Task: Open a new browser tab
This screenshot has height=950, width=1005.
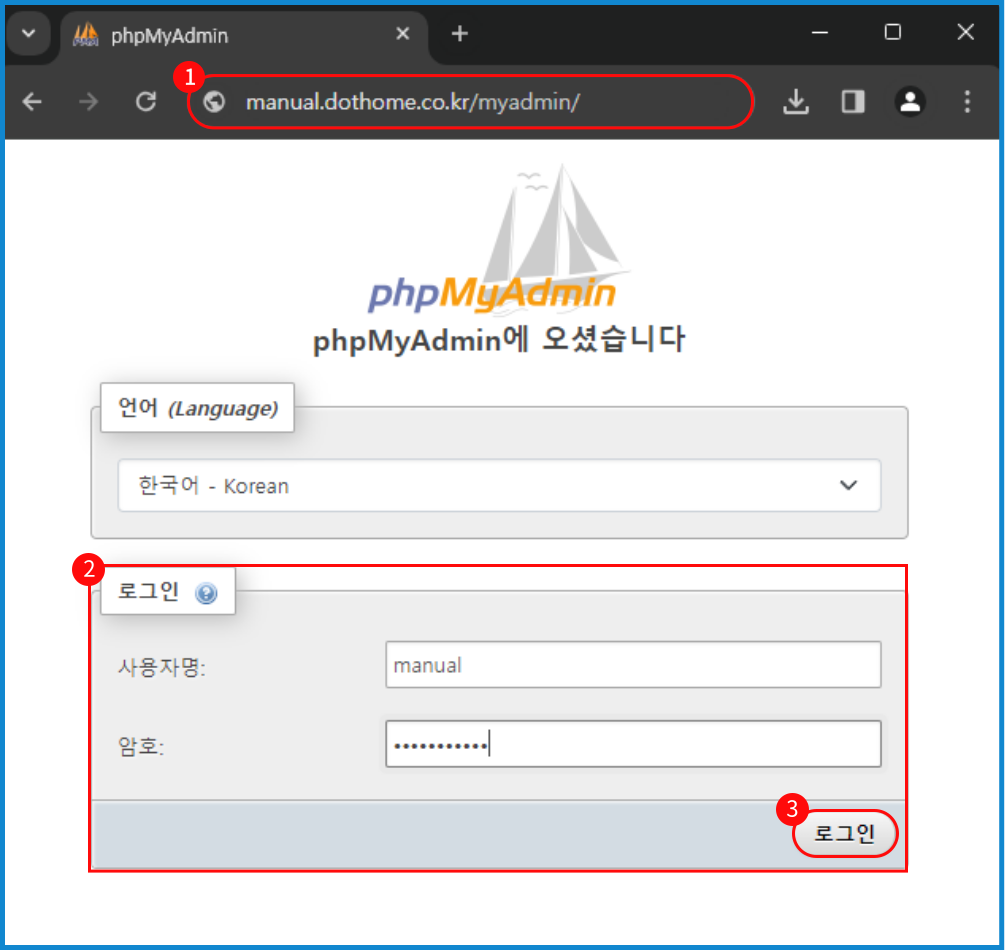Action: 458,33
